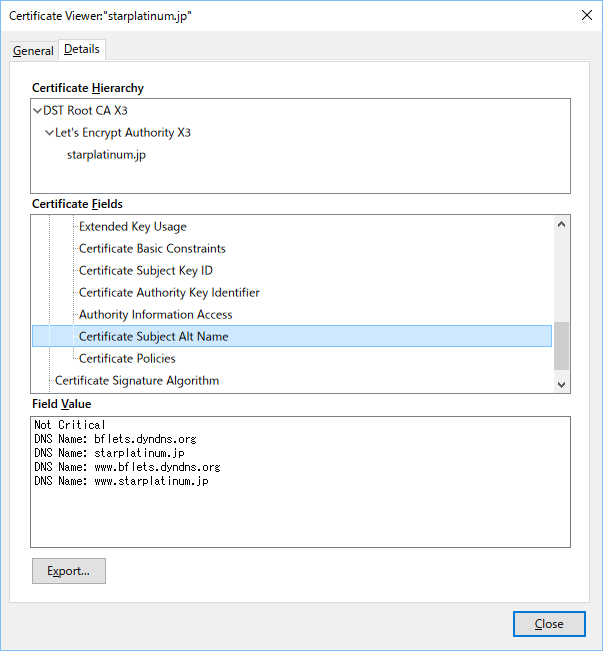Select Certificate Signature Algorithm field
Screen dimensions: 603x651
[x=137, y=381]
